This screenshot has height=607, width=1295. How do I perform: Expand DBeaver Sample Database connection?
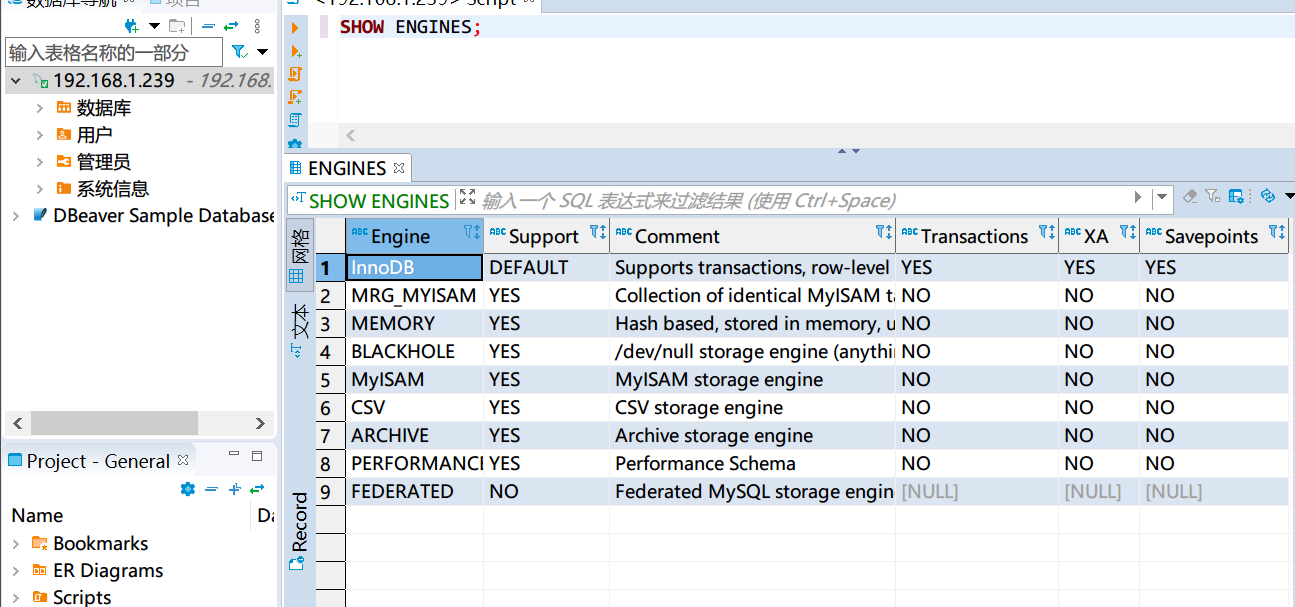click(18, 215)
